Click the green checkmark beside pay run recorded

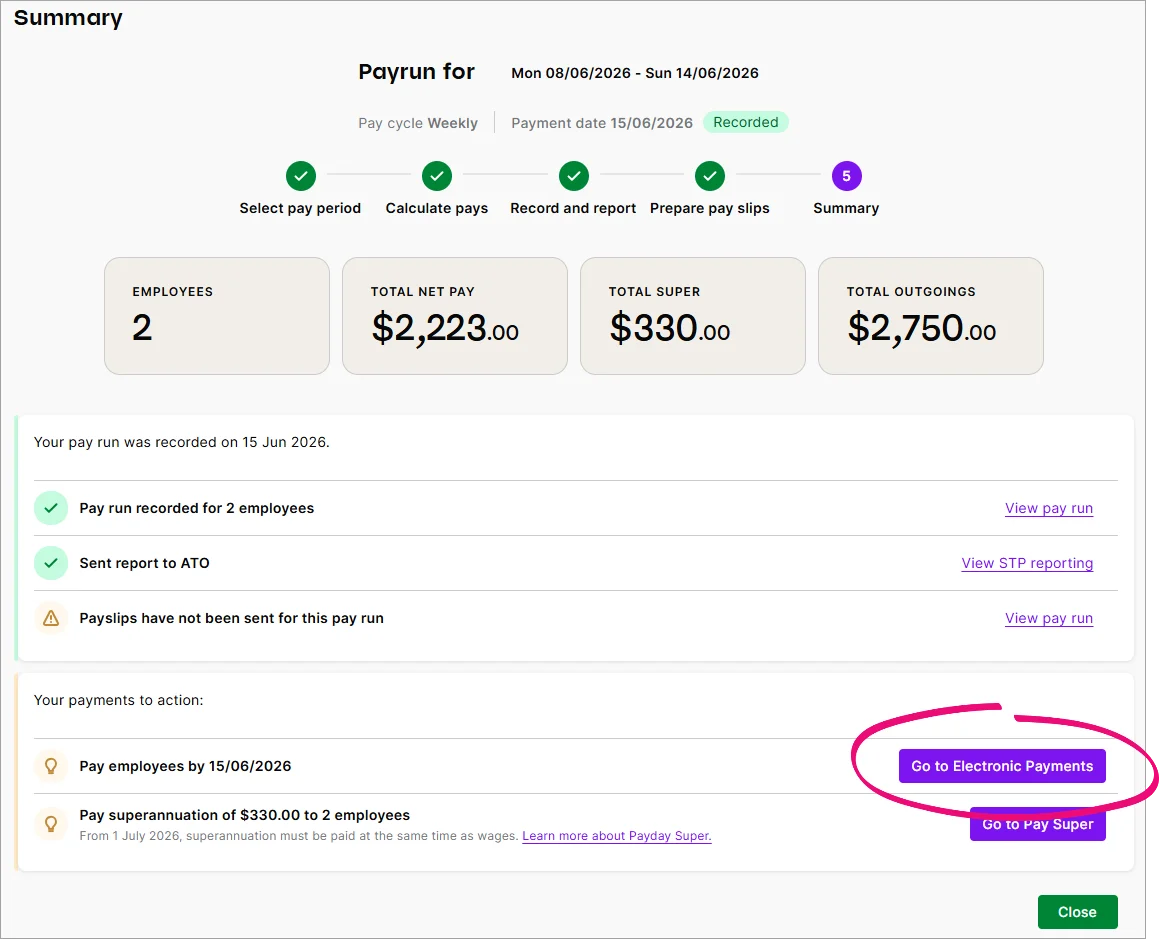pos(51,508)
